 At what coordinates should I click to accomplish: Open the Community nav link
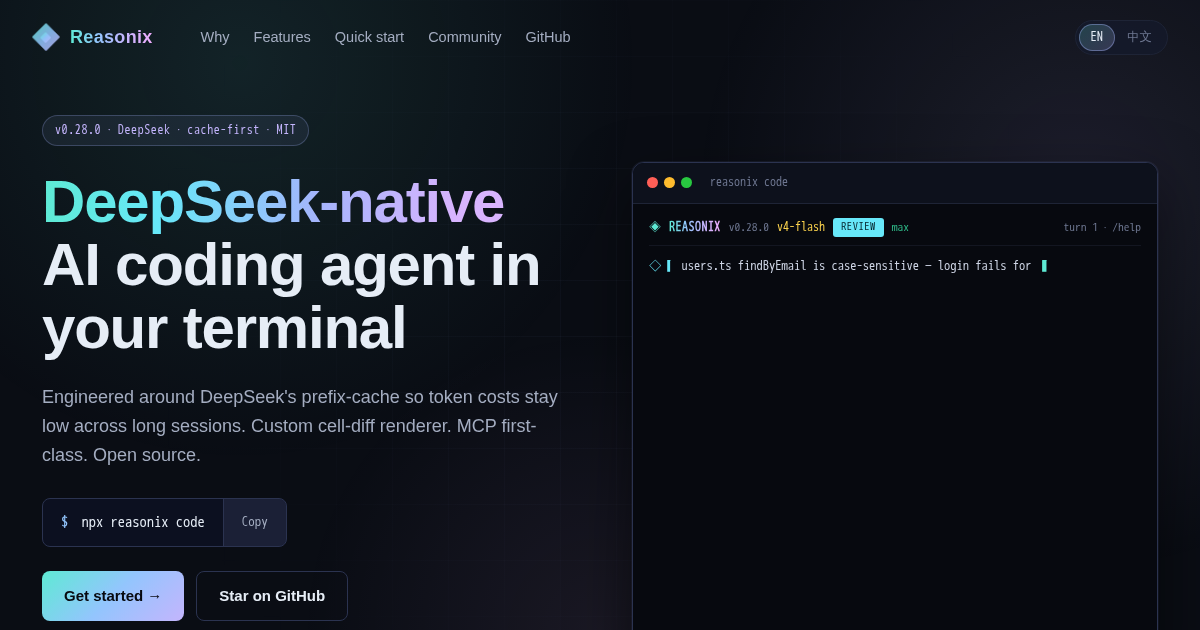point(465,37)
